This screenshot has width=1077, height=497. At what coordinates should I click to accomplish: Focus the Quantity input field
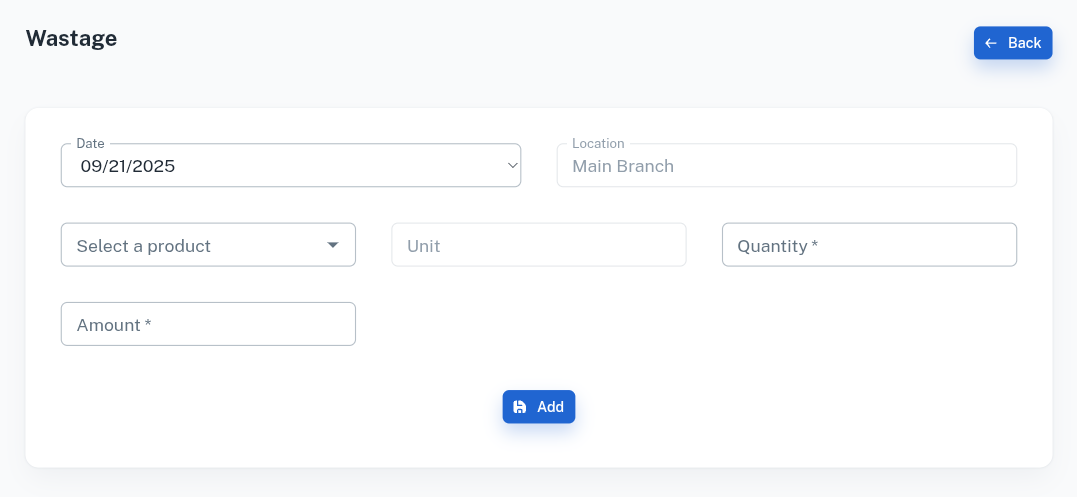tap(869, 245)
